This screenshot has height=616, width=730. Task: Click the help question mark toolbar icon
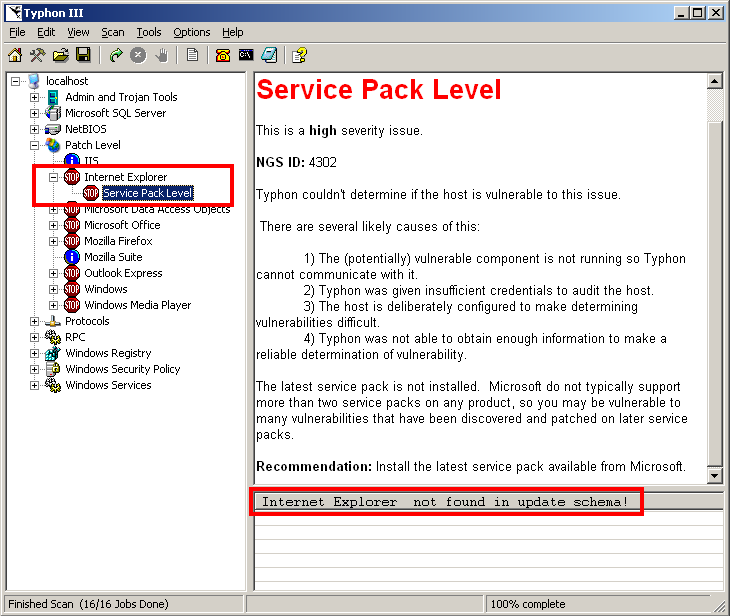(x=299, y=55)
